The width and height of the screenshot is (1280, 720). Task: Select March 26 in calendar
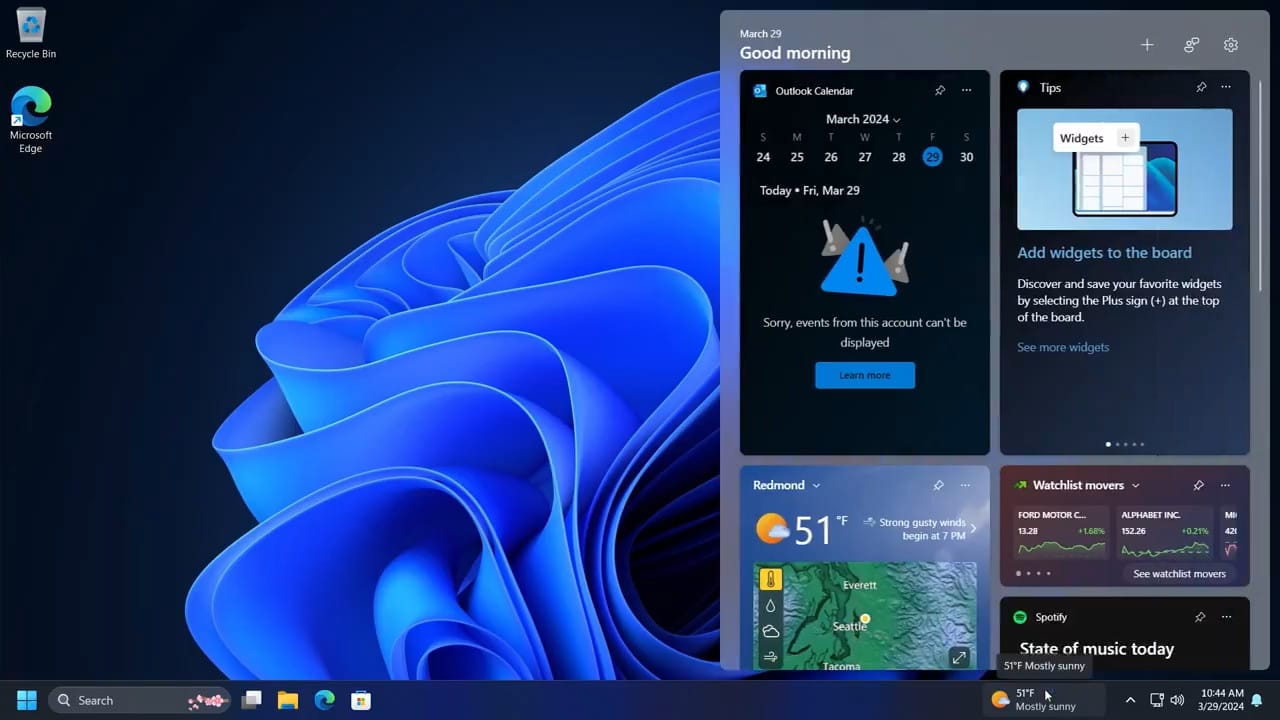(x=831, y=157)
